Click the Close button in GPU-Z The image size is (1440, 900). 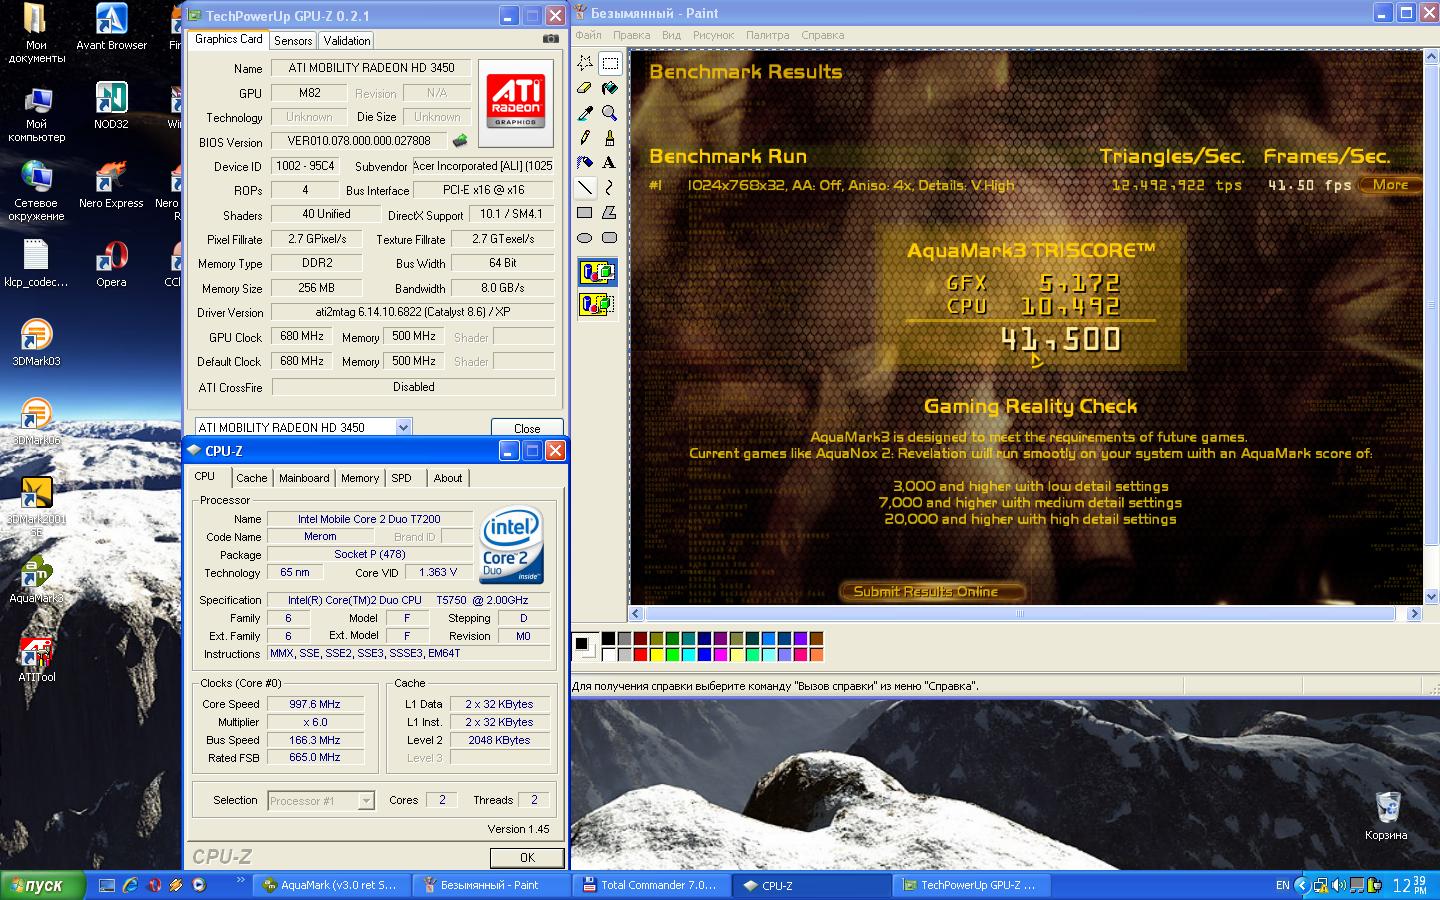pos(527,428)
